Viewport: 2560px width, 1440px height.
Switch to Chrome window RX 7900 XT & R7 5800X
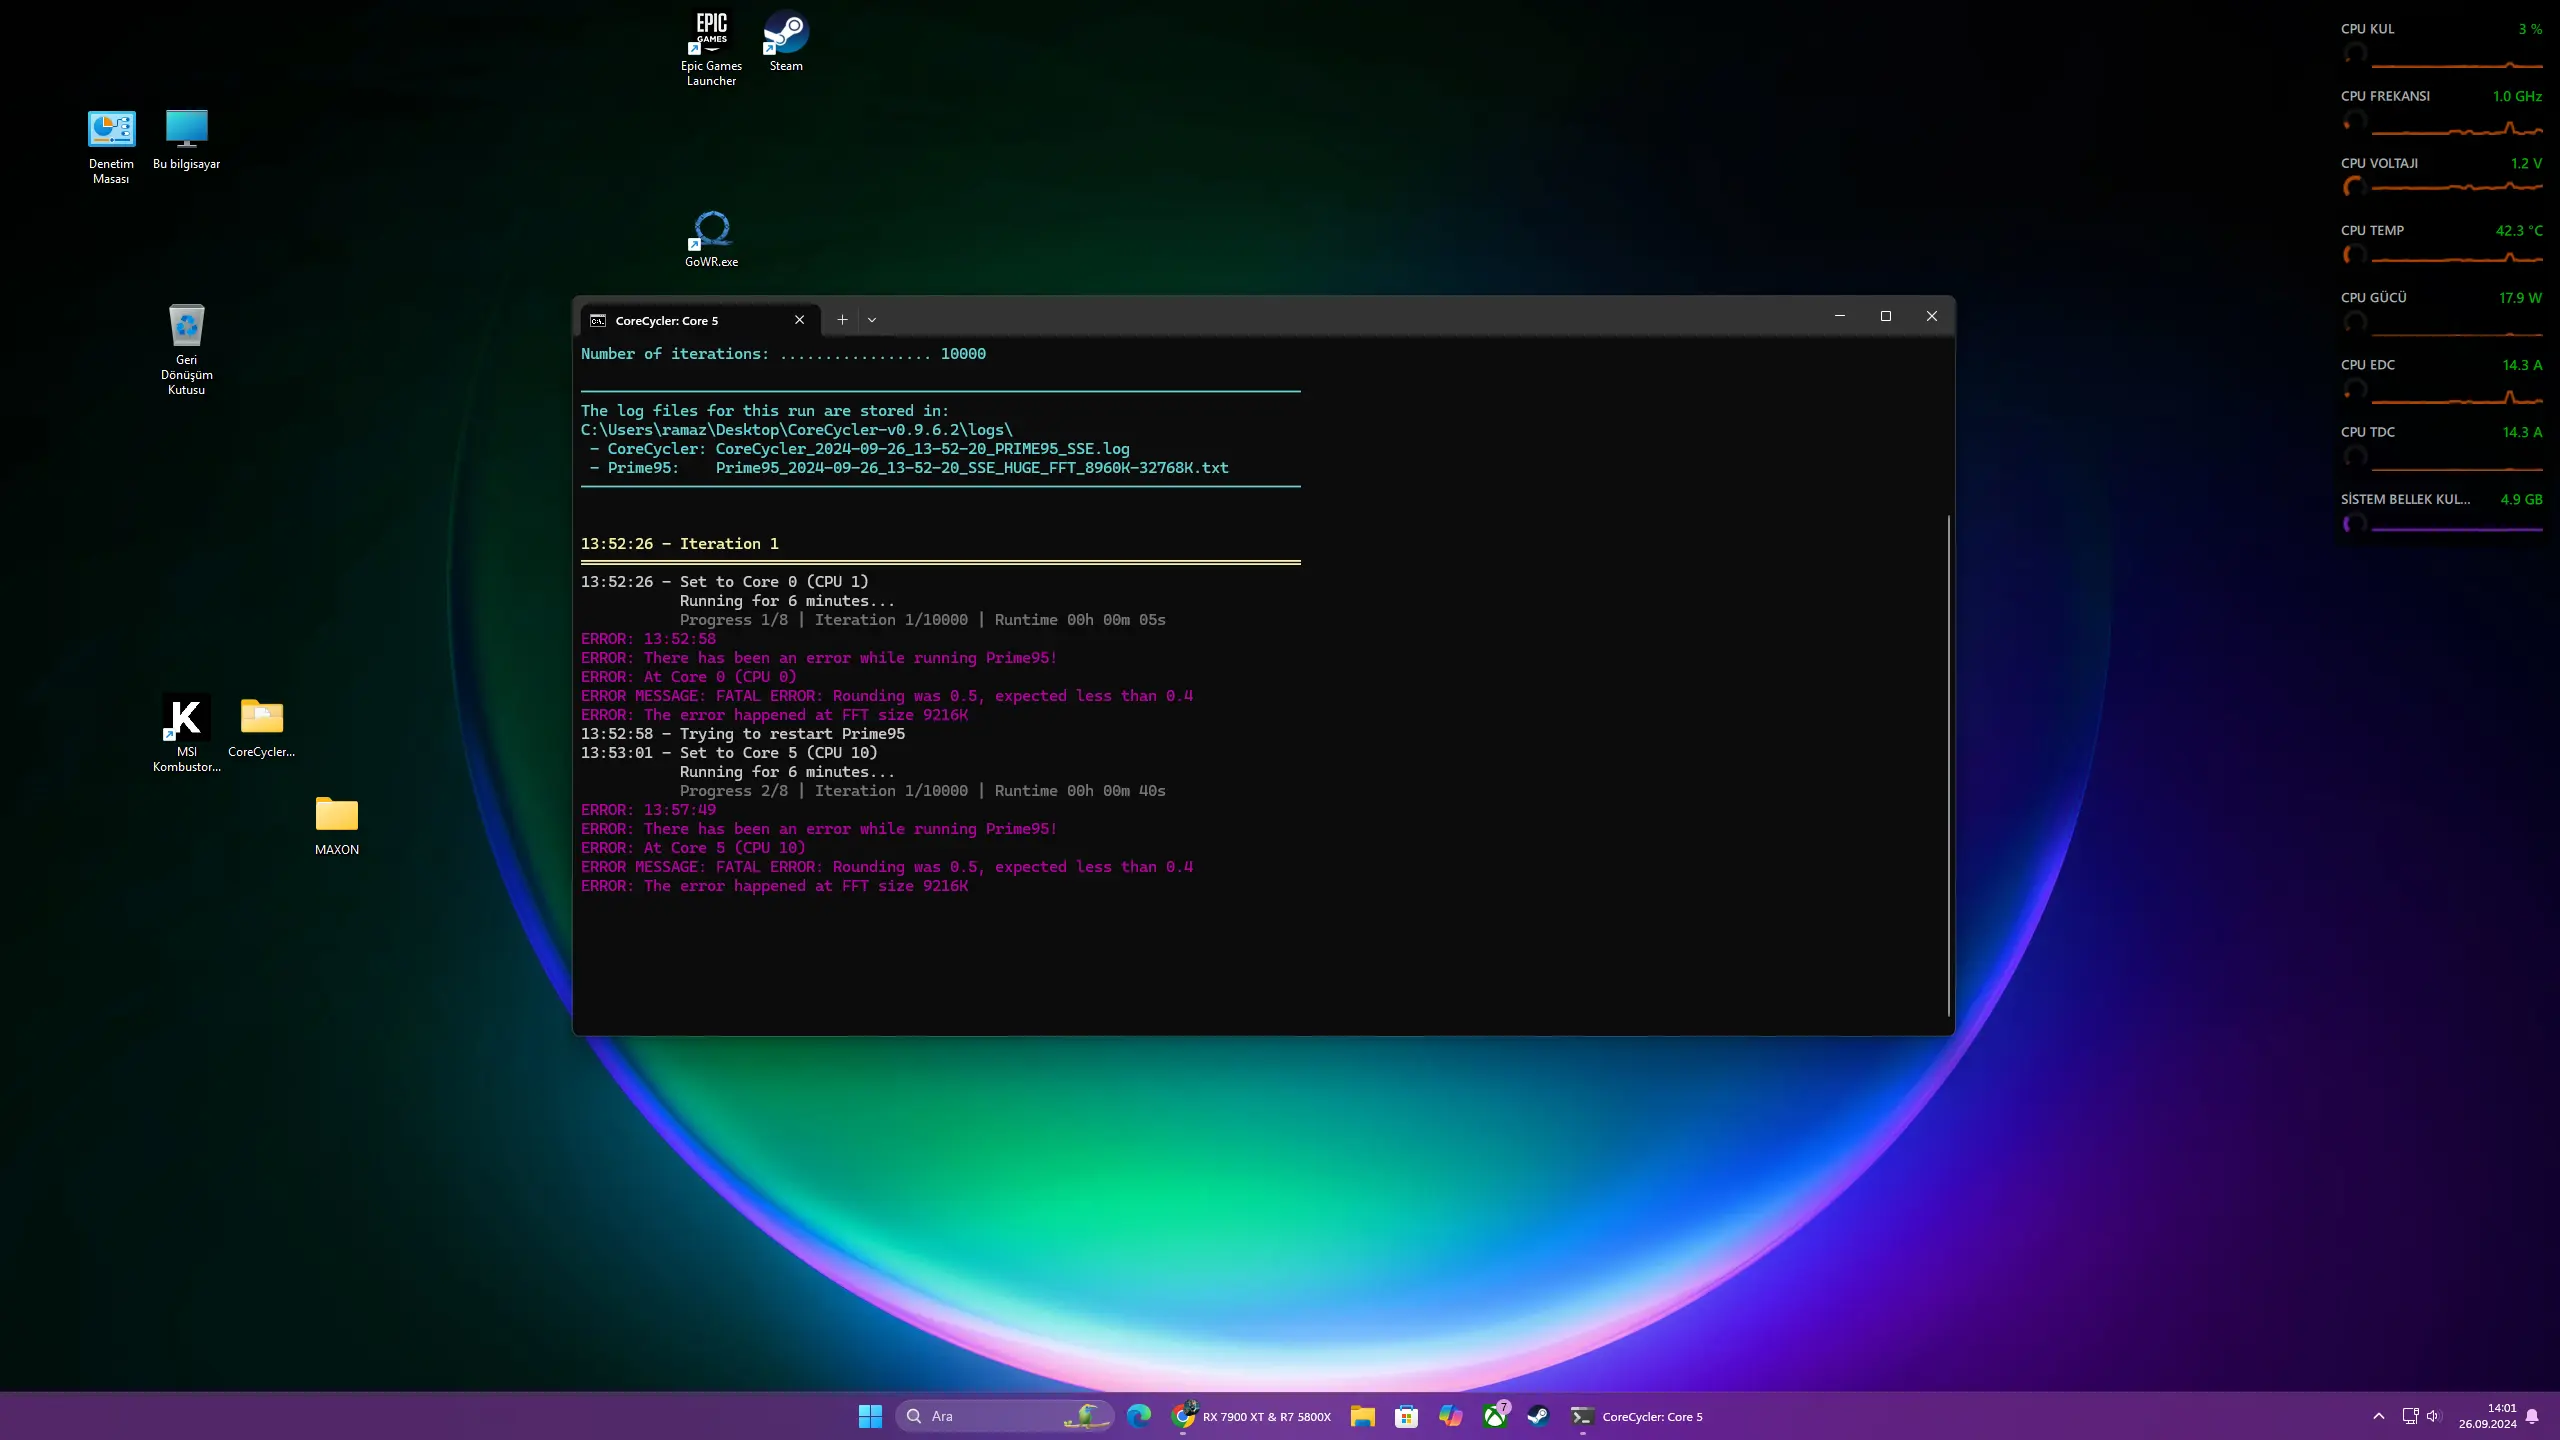[x=1252, y=1416]
